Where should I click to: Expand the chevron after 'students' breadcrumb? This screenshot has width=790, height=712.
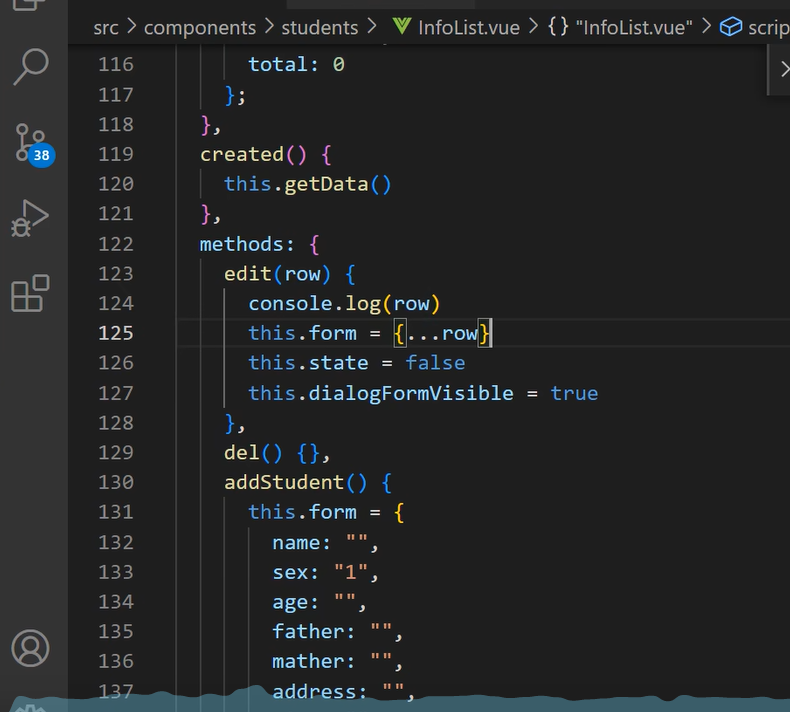coord(372,26)
